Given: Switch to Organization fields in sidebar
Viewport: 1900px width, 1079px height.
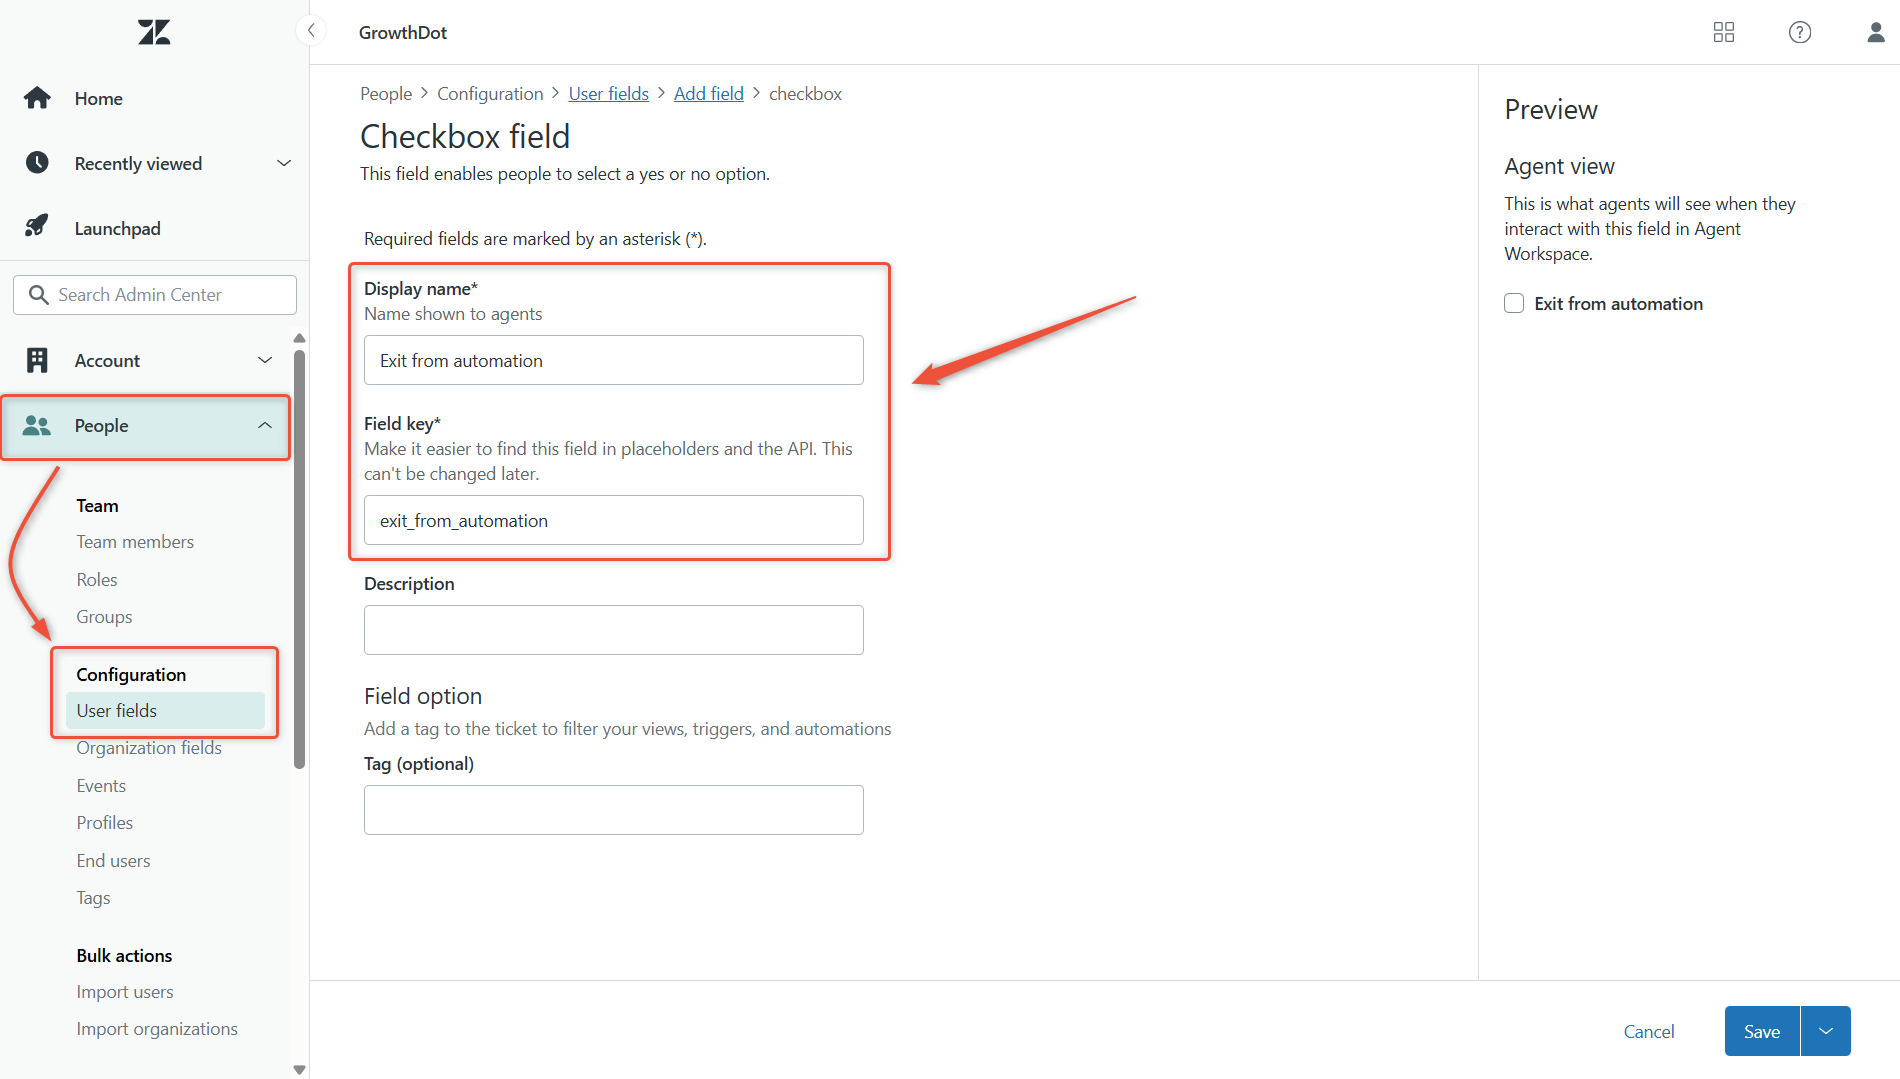Looking at the screenshot, I should click(149, 747).
